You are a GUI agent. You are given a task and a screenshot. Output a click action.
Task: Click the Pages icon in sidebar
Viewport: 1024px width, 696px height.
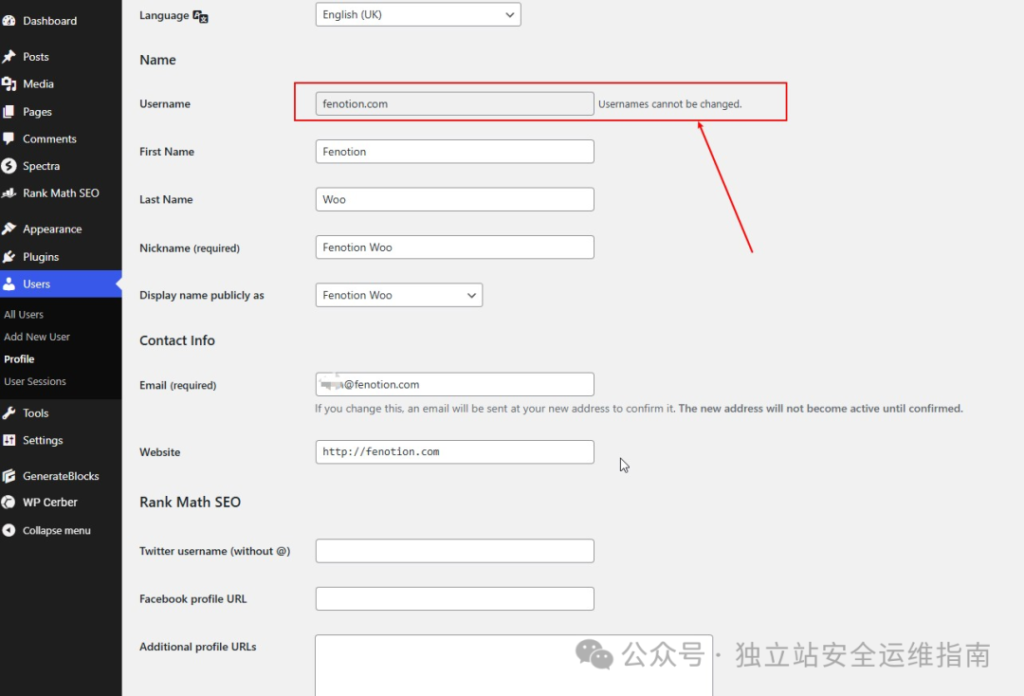9,112
